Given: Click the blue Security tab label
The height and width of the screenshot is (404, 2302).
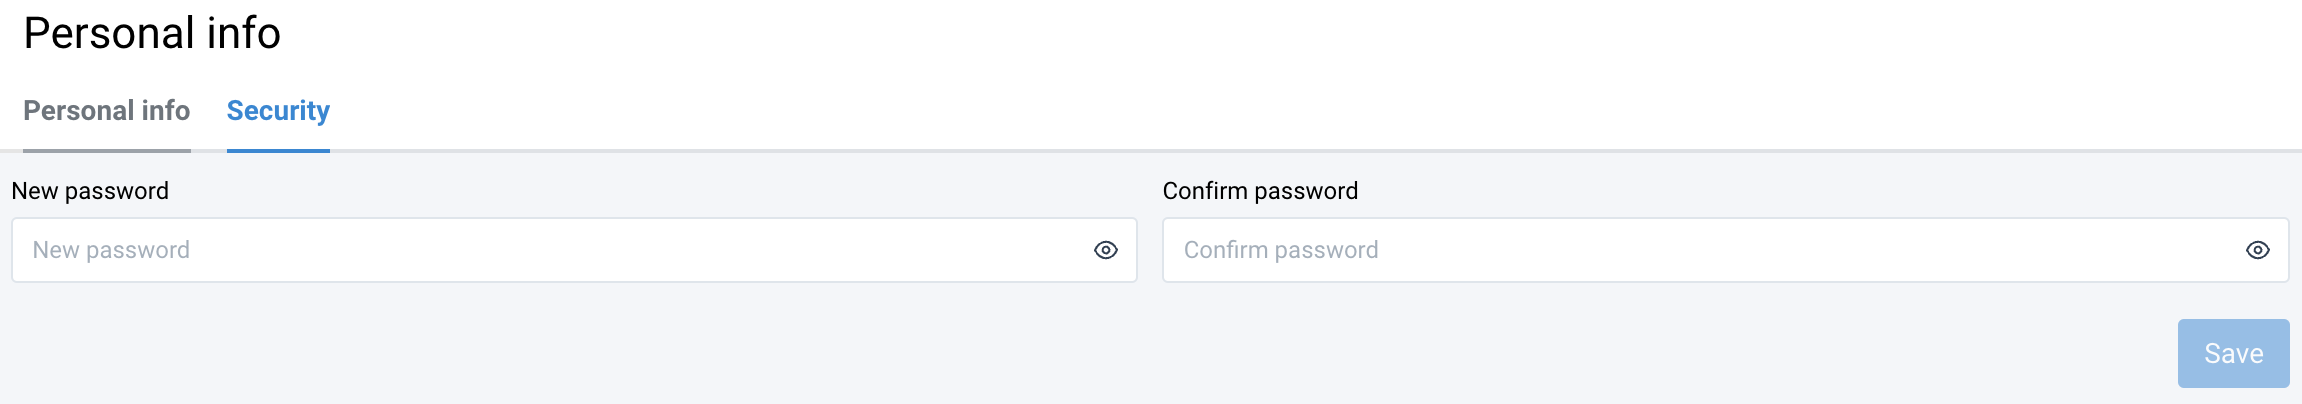Looking at the screenshot, I should [x=278, y=111].
